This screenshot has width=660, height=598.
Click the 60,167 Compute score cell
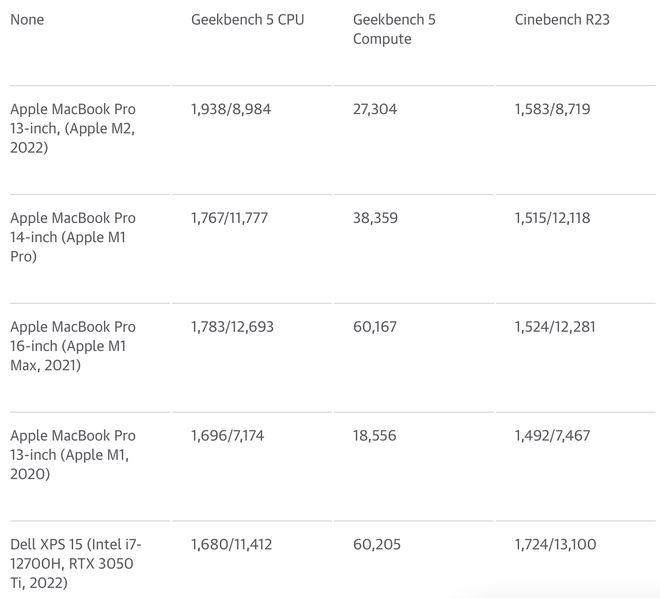(375, 327)
